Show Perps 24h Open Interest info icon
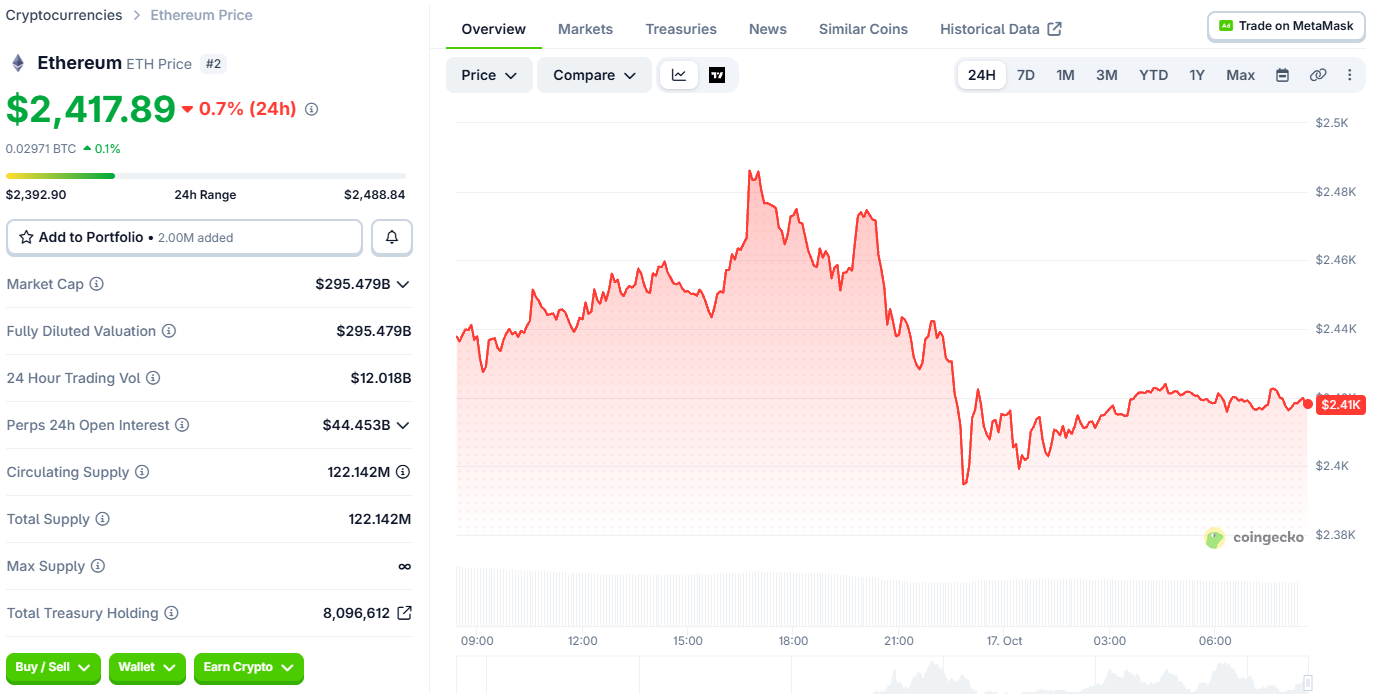1375x694 pixels. coord(182,425)
